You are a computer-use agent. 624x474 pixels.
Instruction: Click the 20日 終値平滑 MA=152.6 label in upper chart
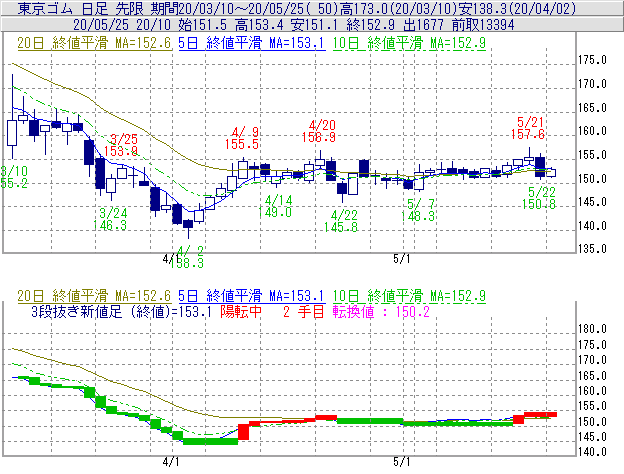tap(94, 43)
